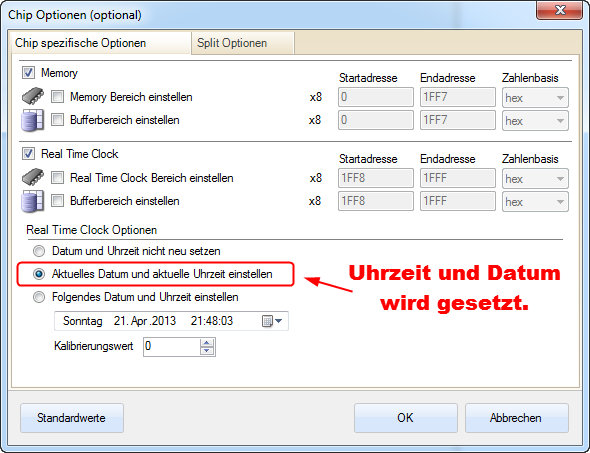Enable Real Time Clock Bereich einstellen checkbox
This screenshot has width=590, height=453.
pos(57,178)
